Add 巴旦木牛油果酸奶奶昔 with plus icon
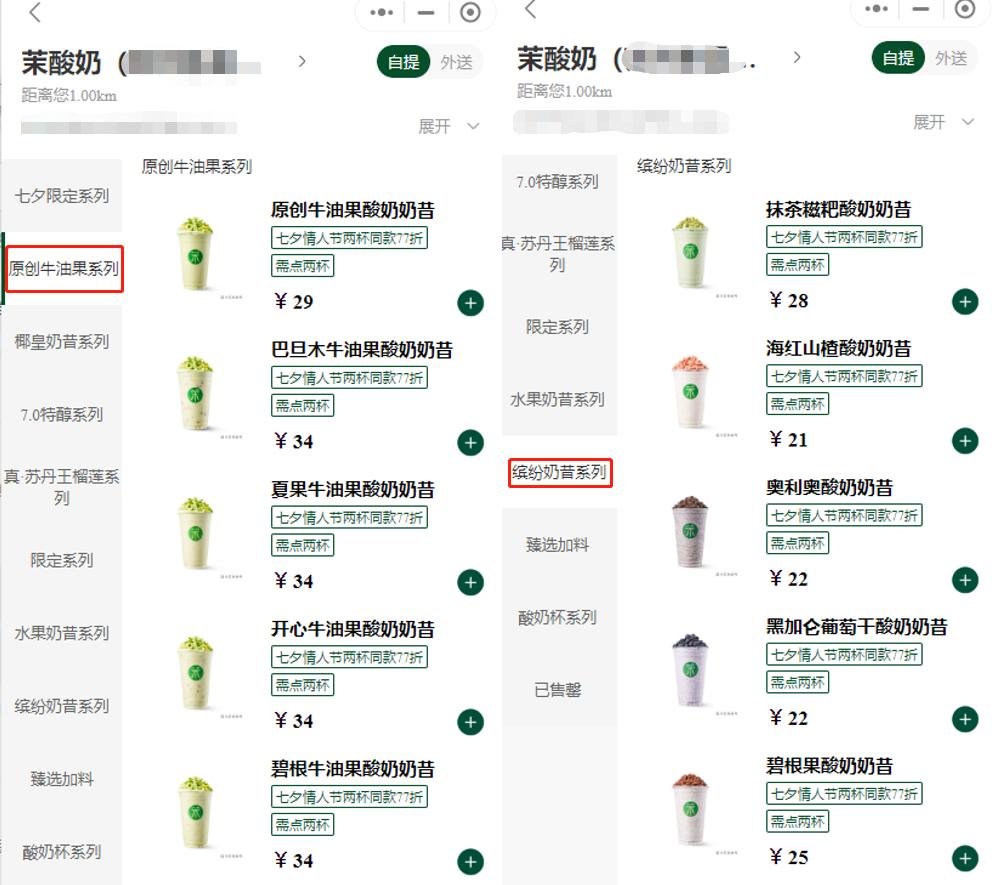 (470, 442)
